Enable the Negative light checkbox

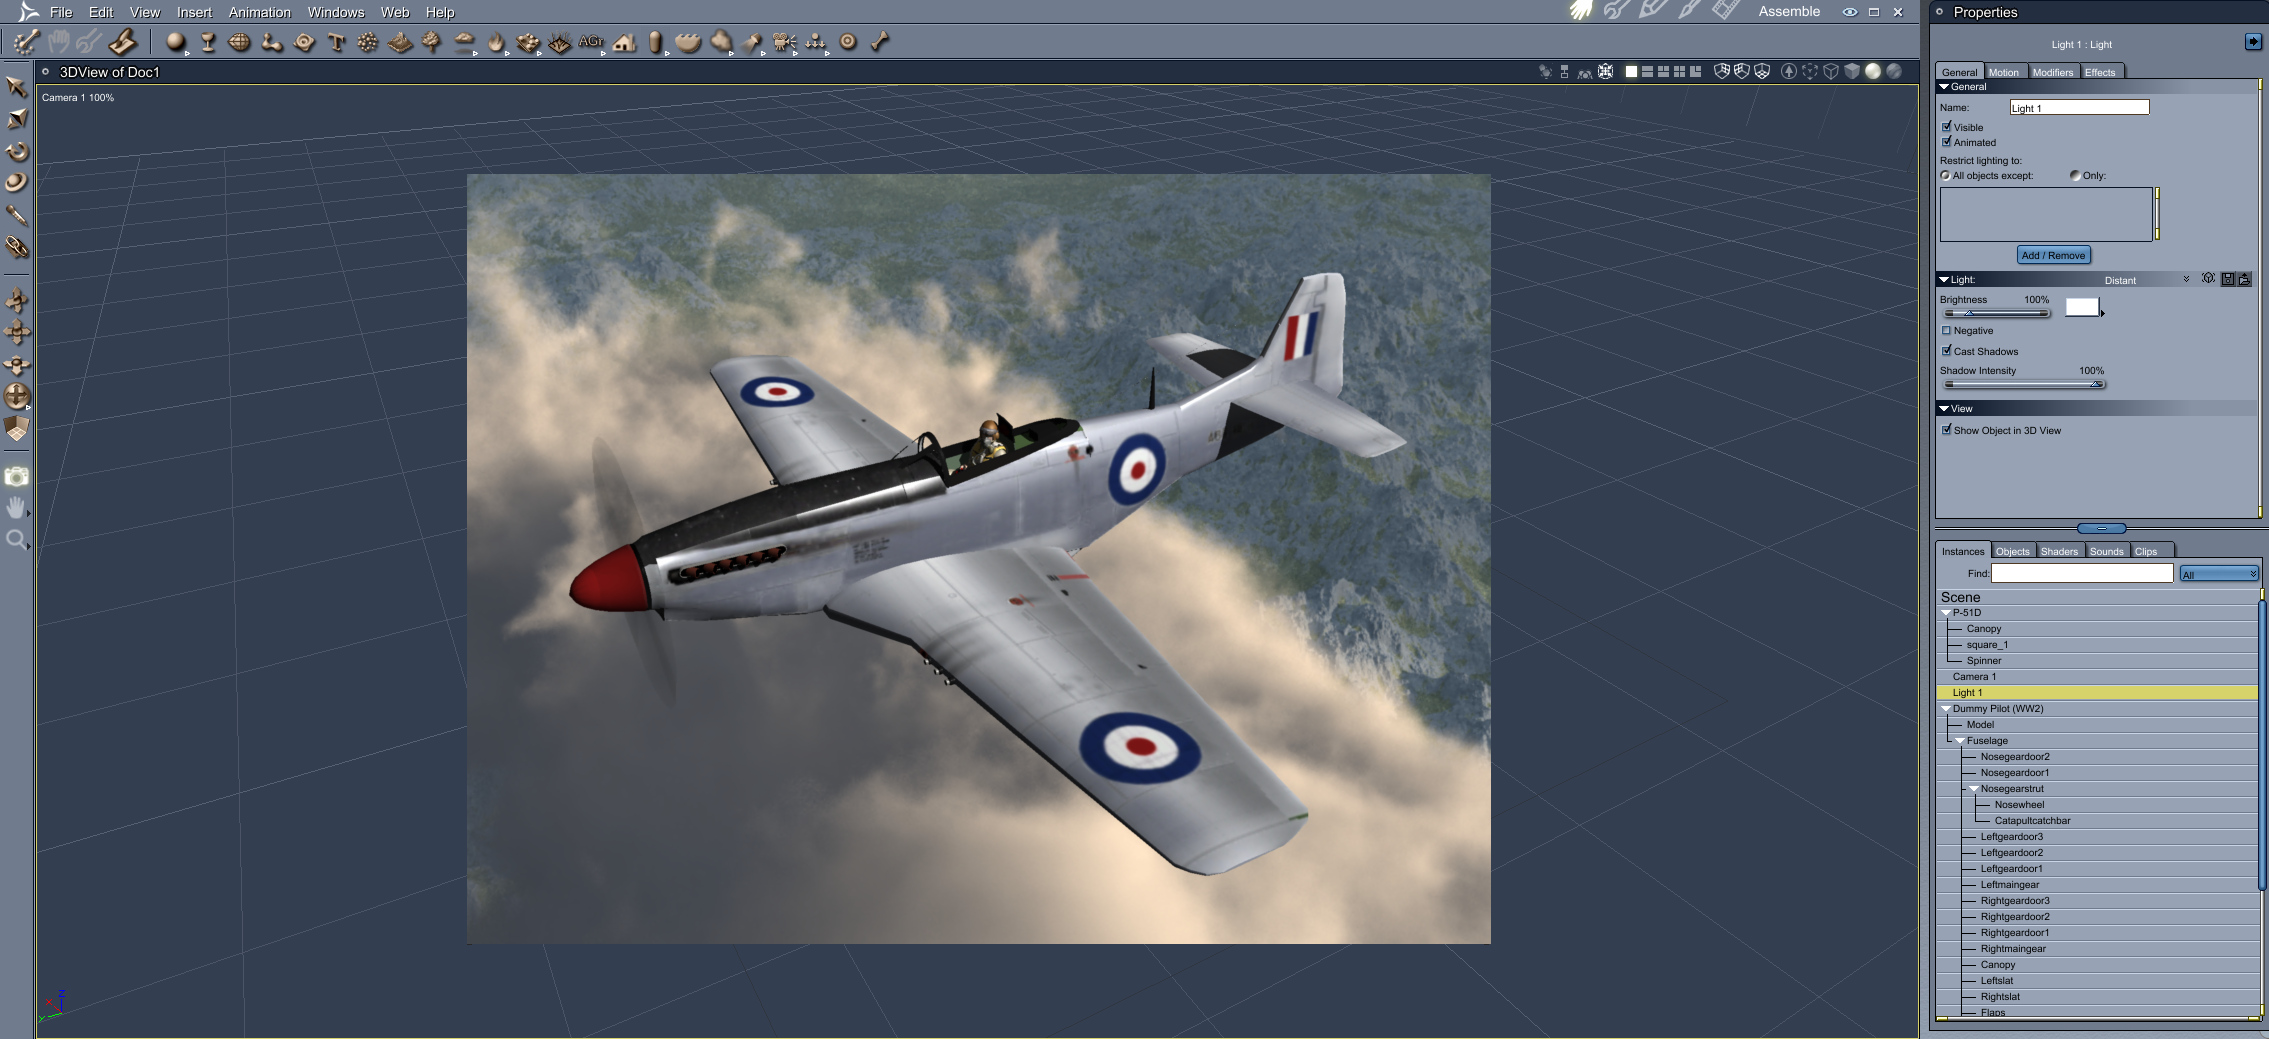1947,330
